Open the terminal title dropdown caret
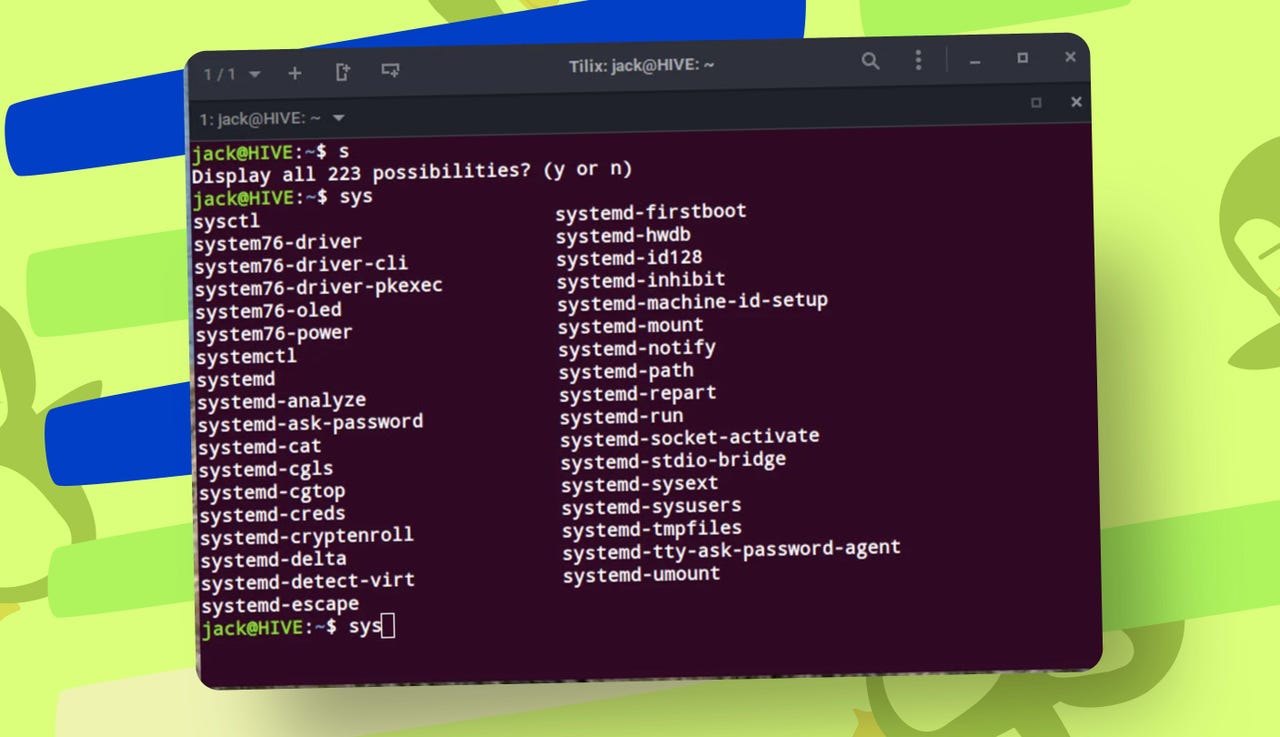The image size is (1280, 737). coord(338,118)
